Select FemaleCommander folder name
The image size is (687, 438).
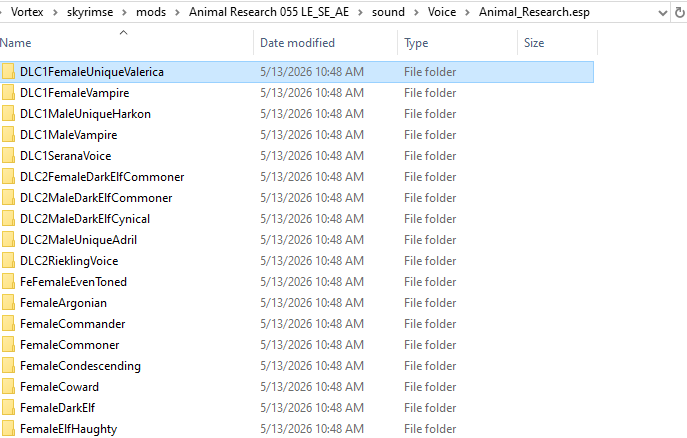point(73,324)
